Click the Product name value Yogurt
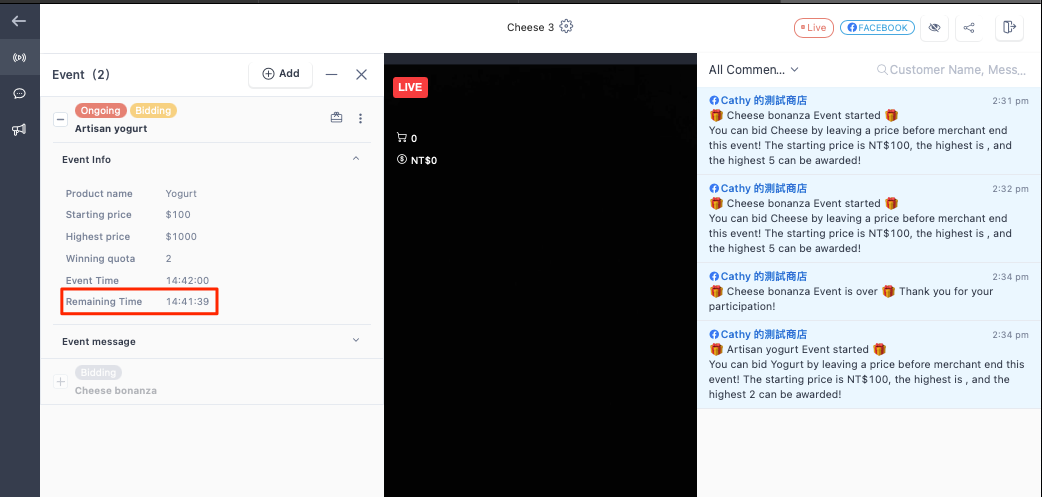The width and height of the screenshot is (1042, 497). [181, 194]
